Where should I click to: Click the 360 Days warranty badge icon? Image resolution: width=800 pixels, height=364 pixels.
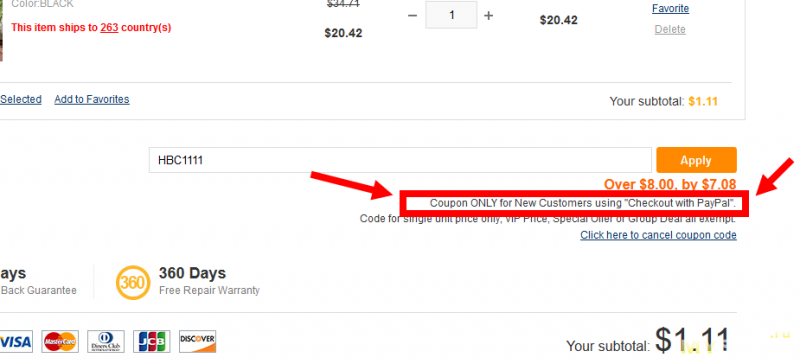[x=133, y=282]
